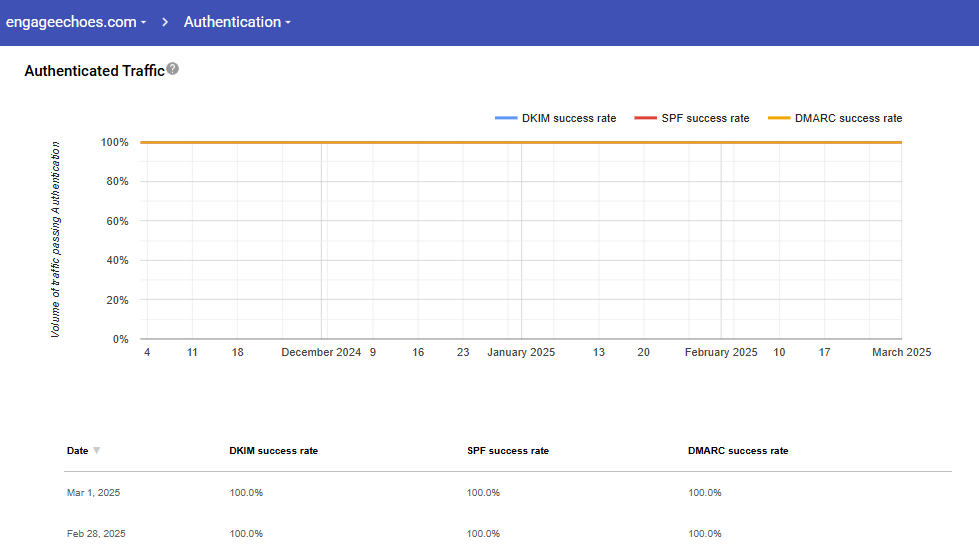Toggle SPF success rate legend label
This screenshot has width=979, height=551.
coord(705,118)
